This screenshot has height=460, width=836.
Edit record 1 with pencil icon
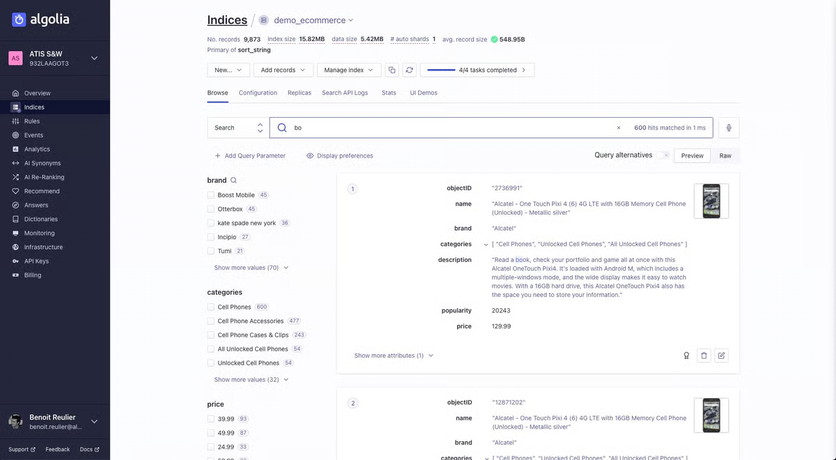(x=721, y=356)
